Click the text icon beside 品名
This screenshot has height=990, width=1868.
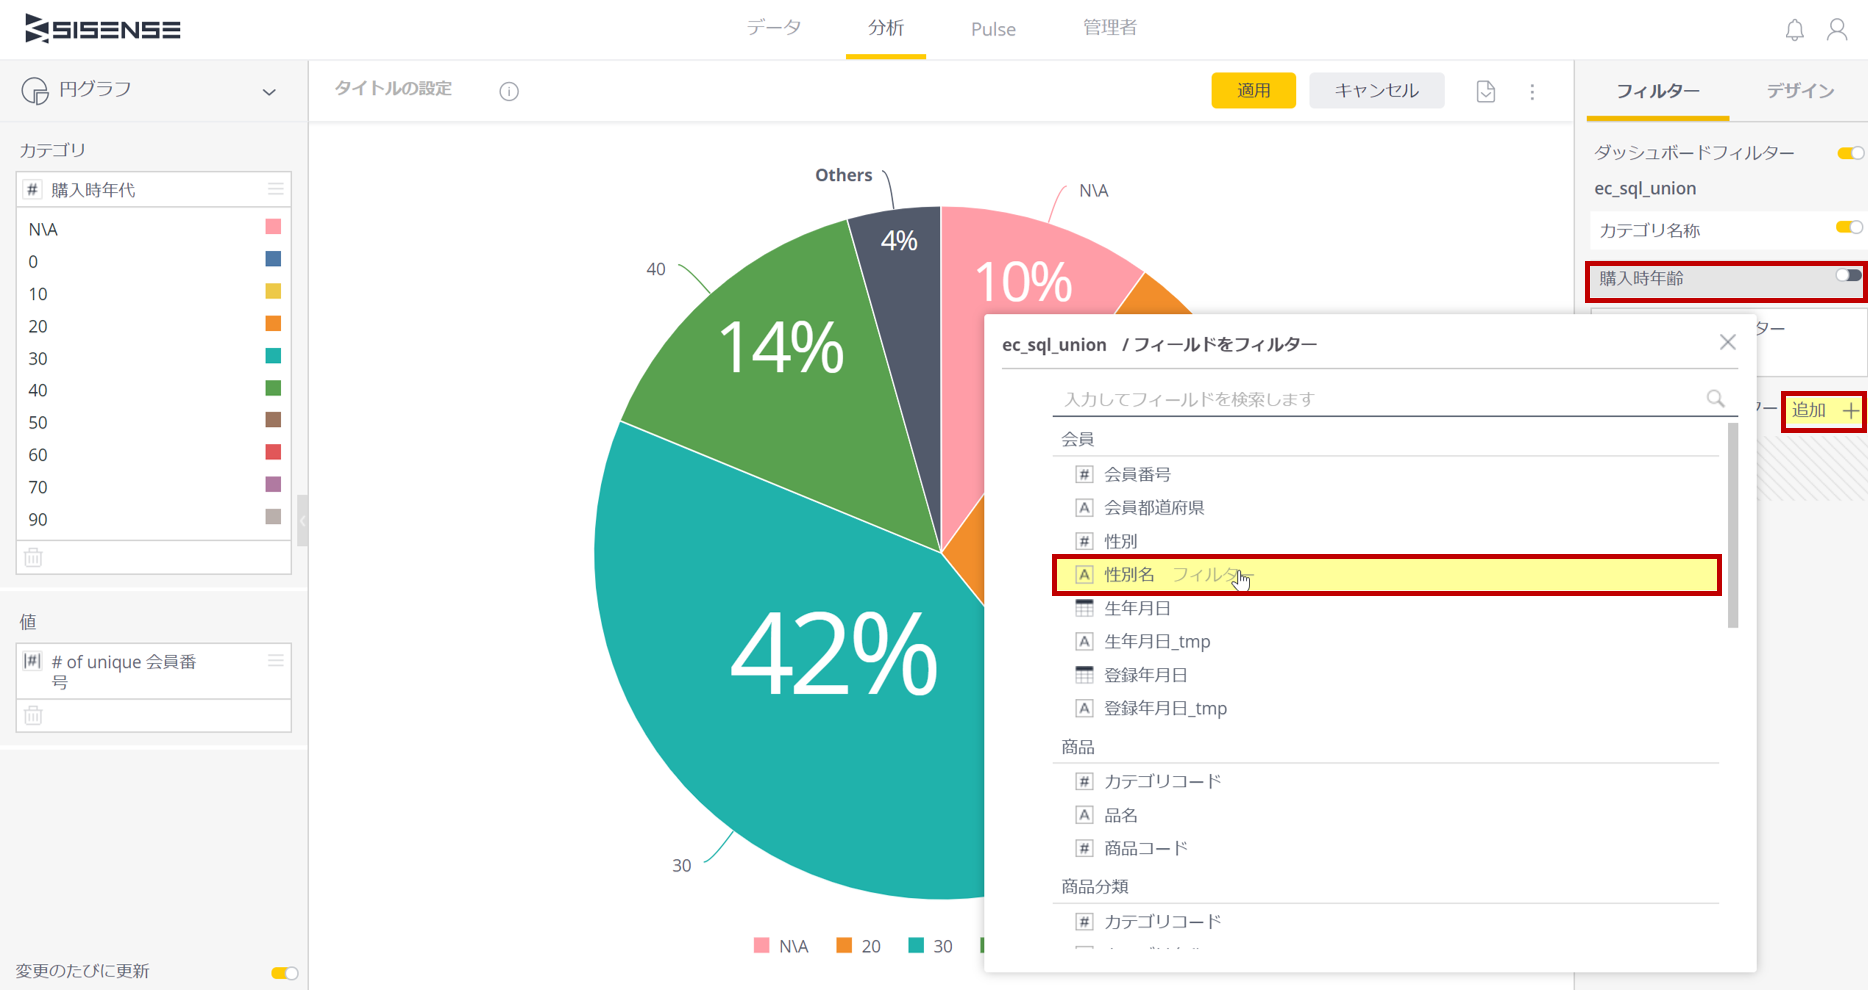click(x=1084, y=815)
